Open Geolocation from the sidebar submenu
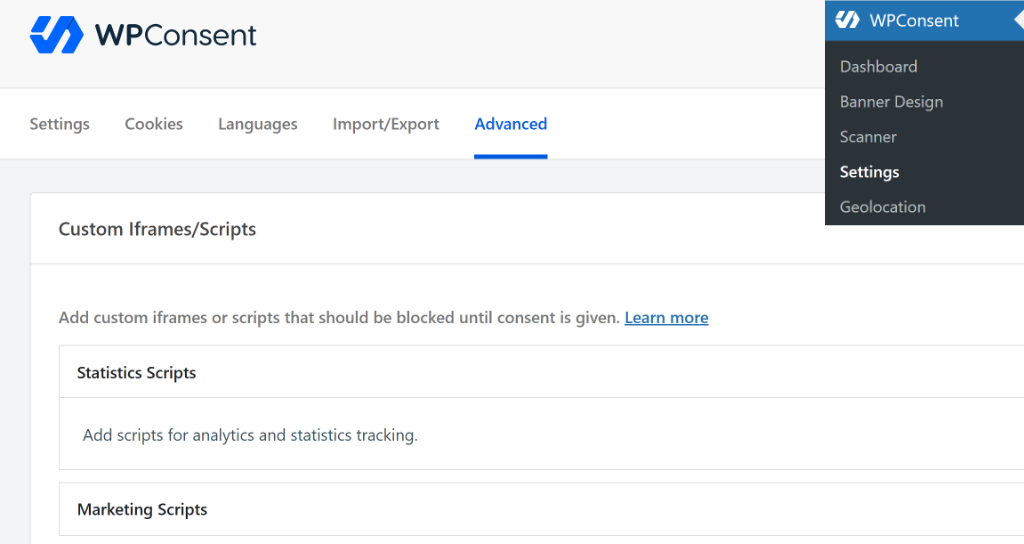The height and width of the screenshot is (544, 1024). tap(882, 207)
